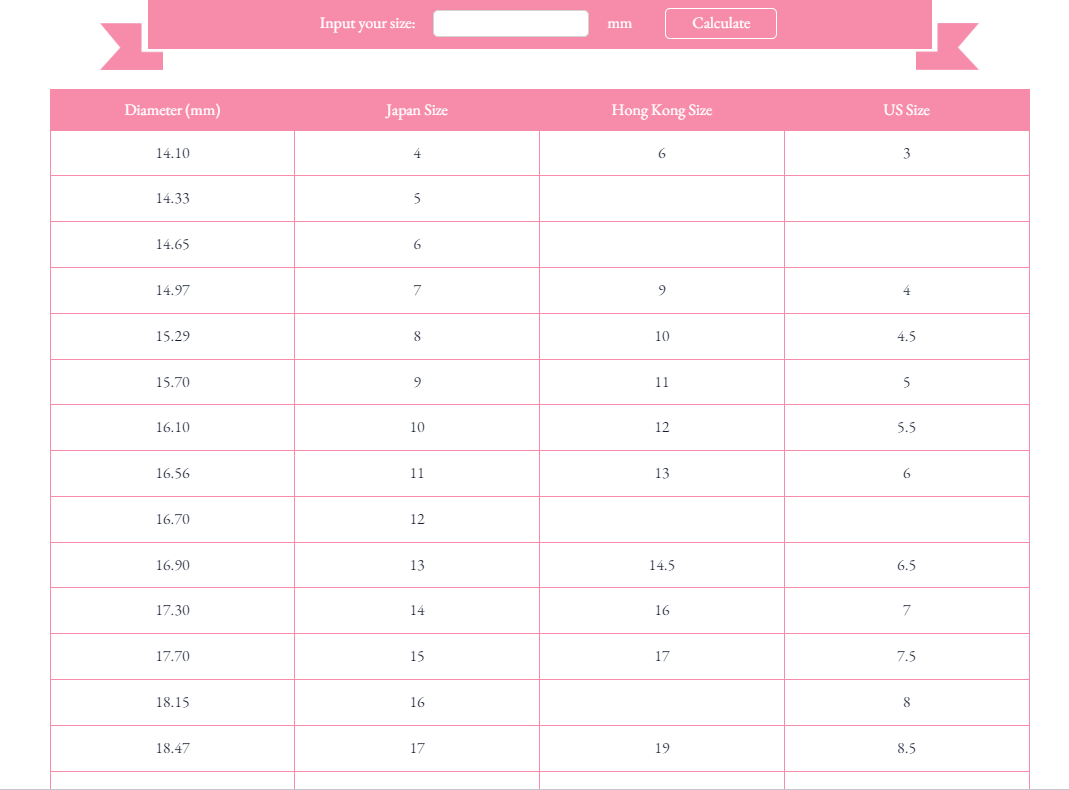
Task: Select the 16.10 diameter cell
Action: click(172, 427)
